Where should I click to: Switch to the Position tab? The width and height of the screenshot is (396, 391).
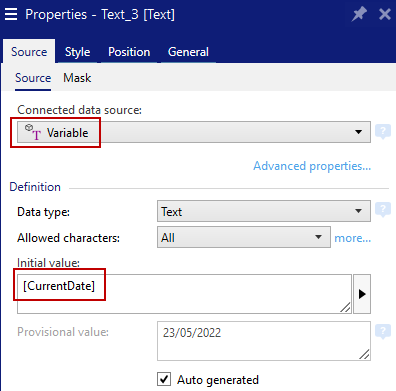pos(129,52)
